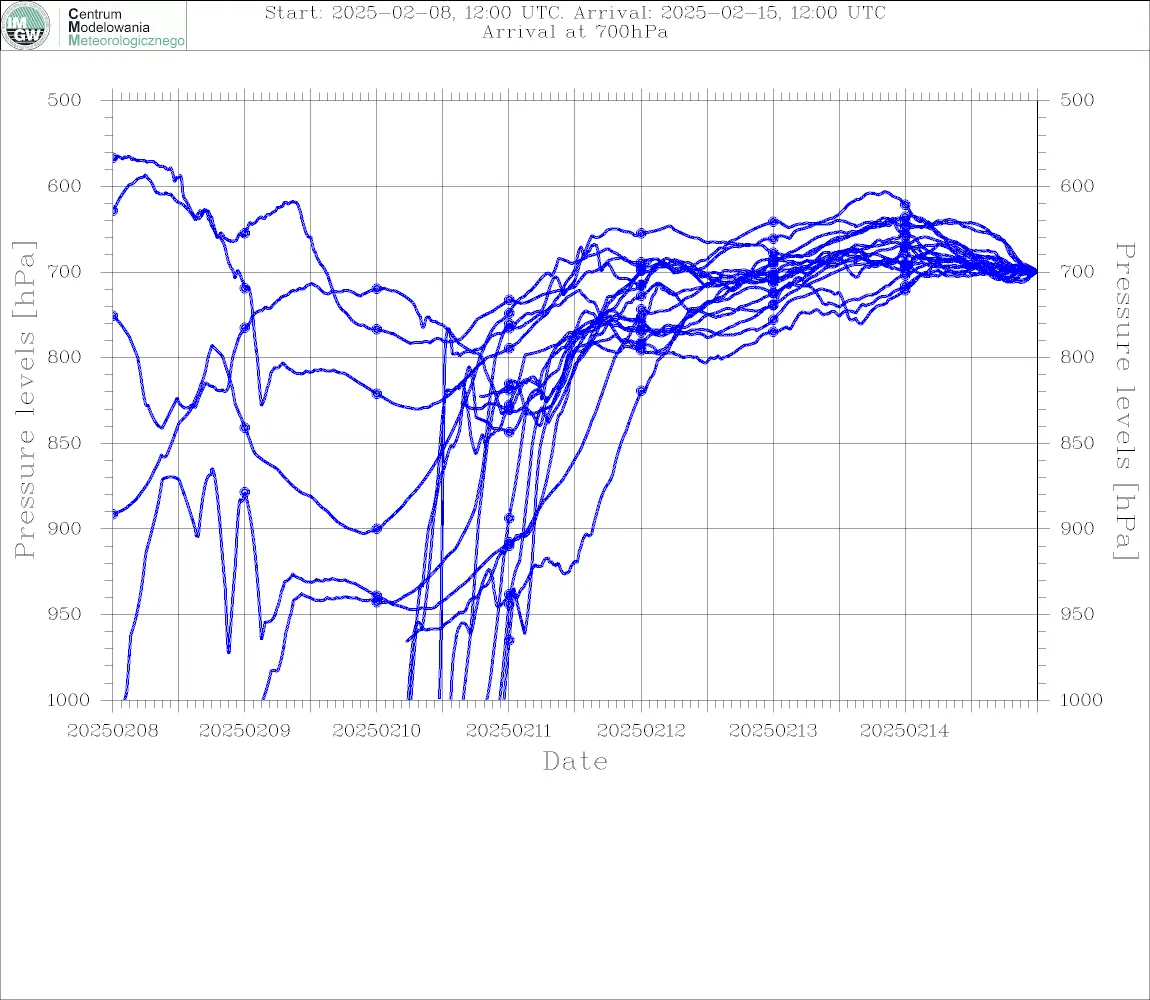Click the right axis 800 label
1150x1000 pixels.
click(x=1077, y=357)
